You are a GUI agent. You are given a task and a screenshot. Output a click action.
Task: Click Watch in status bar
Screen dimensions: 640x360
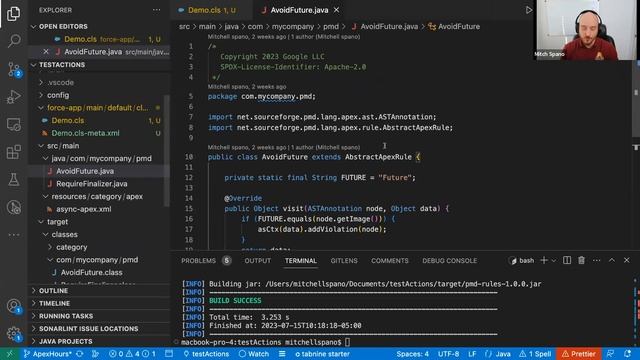[254, 354]
